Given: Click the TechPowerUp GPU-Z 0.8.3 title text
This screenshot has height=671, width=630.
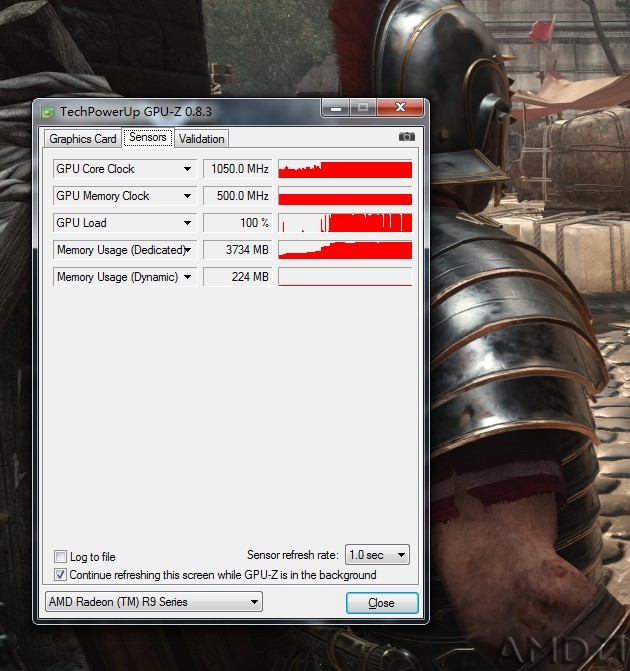Looking at the screenshot, I should click(x=136, y=112).
